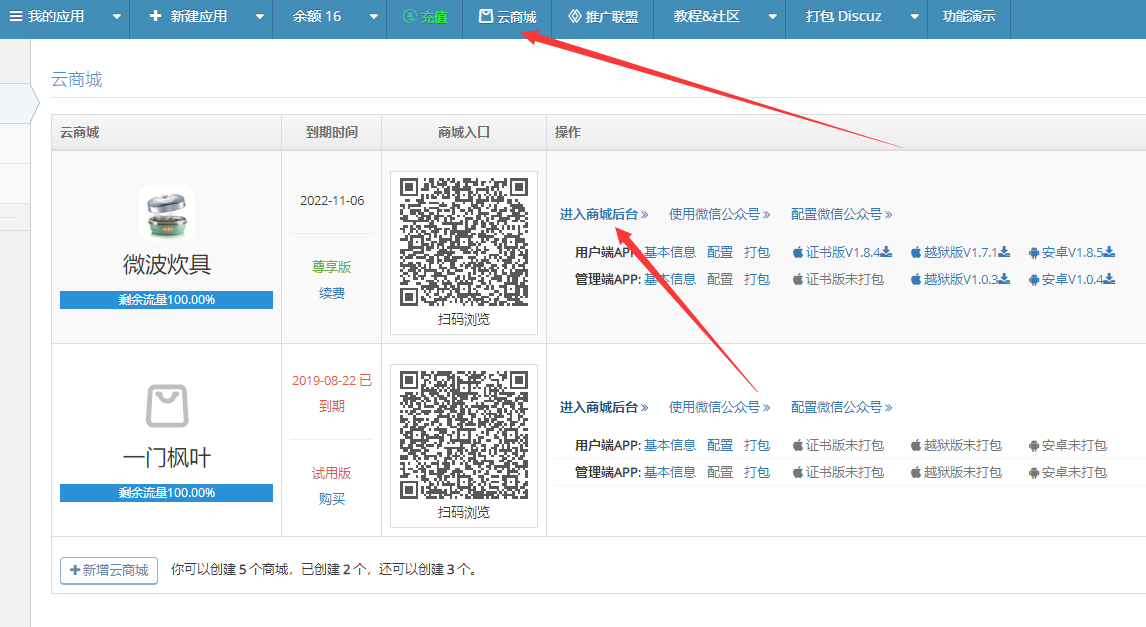
Task: Expand the 余额 16 dropdown arrow
Action: 373,17
